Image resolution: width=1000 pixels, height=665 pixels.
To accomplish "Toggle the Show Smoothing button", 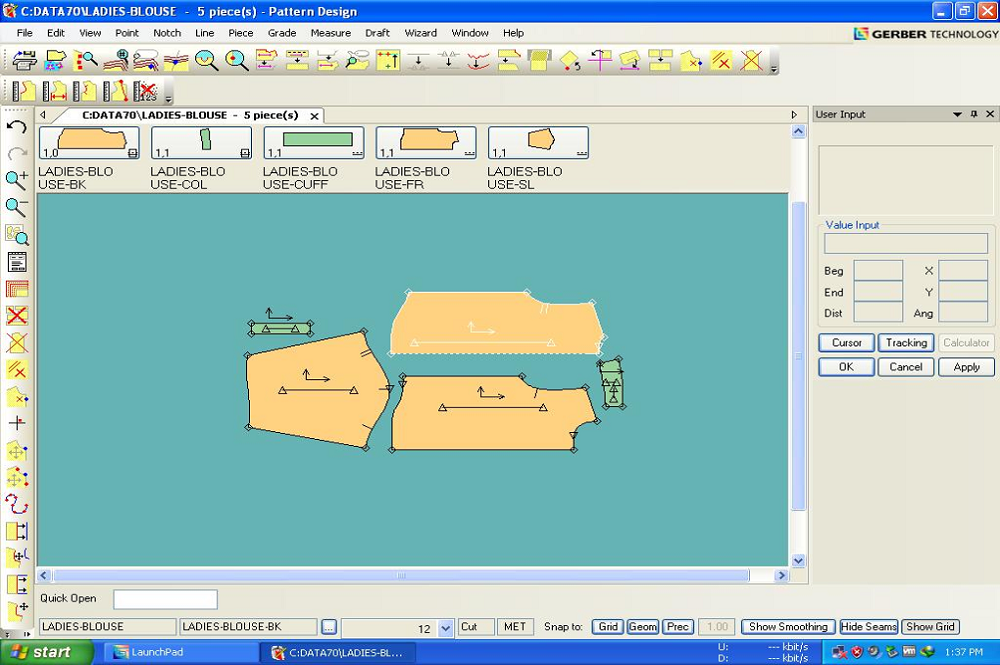I will pos(788,627).
